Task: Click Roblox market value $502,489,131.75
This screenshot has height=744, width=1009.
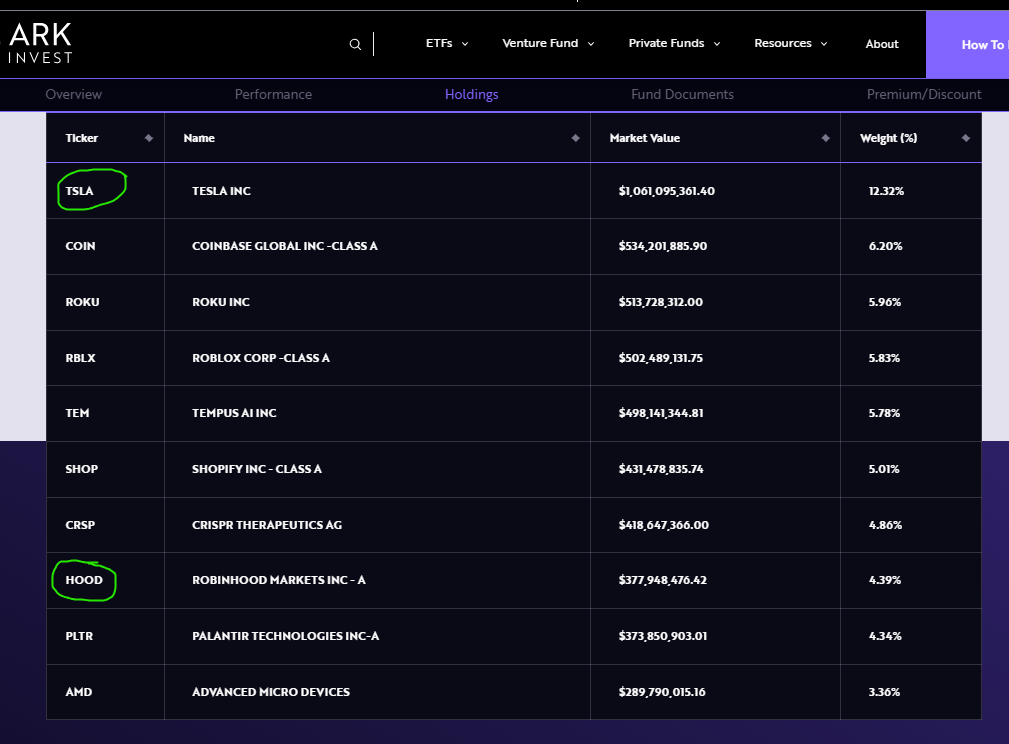Action: (x=661, y=358)
